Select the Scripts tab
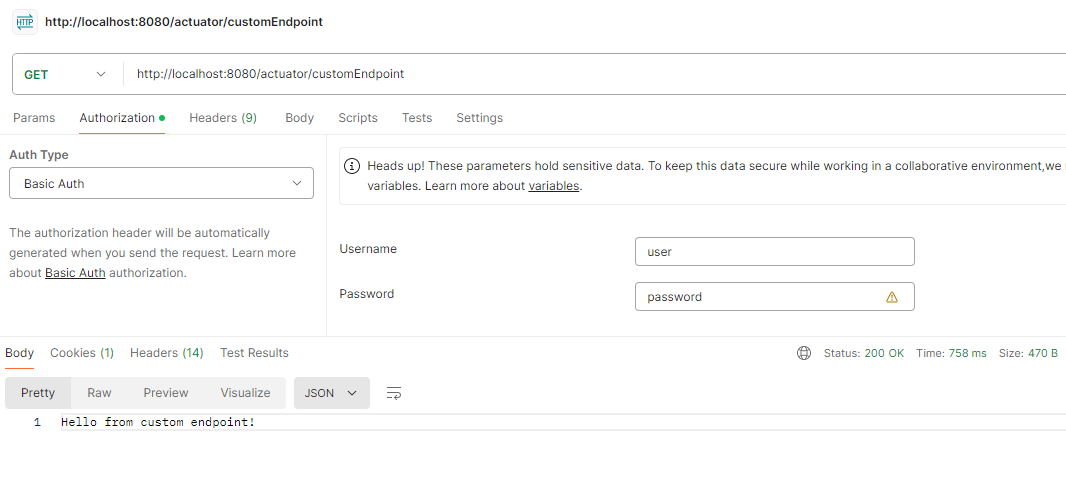The height and width of the screenshot is (482, 1066). 358,118
